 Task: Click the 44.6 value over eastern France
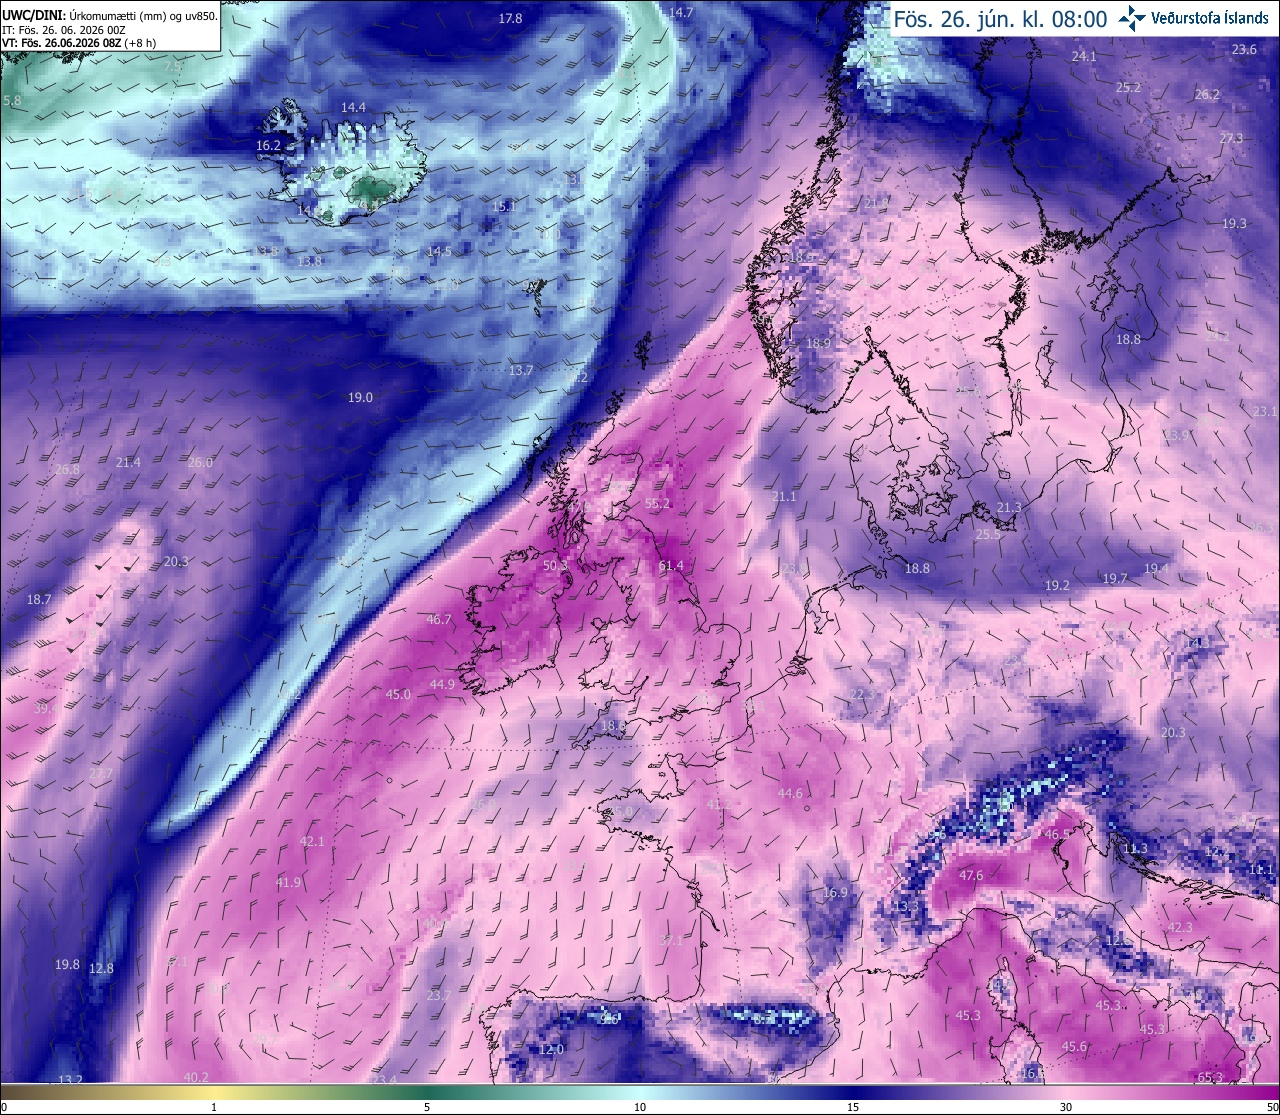790,794
